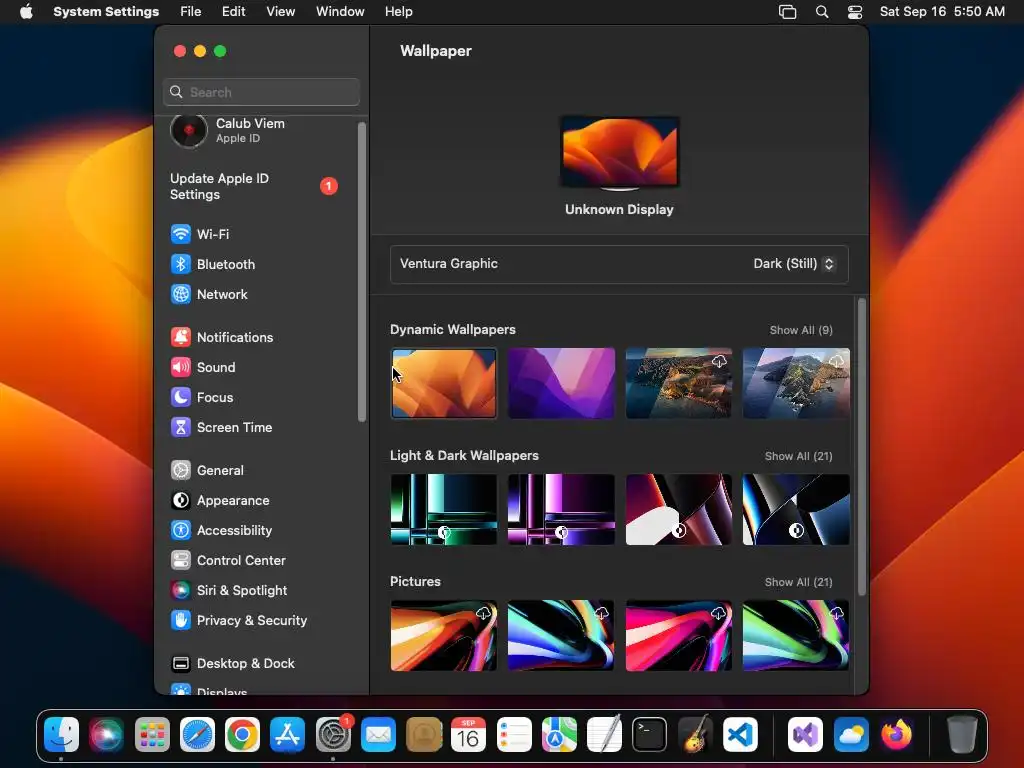Open the View menu
Screen dimensions: 1024x768
(280, 12)
